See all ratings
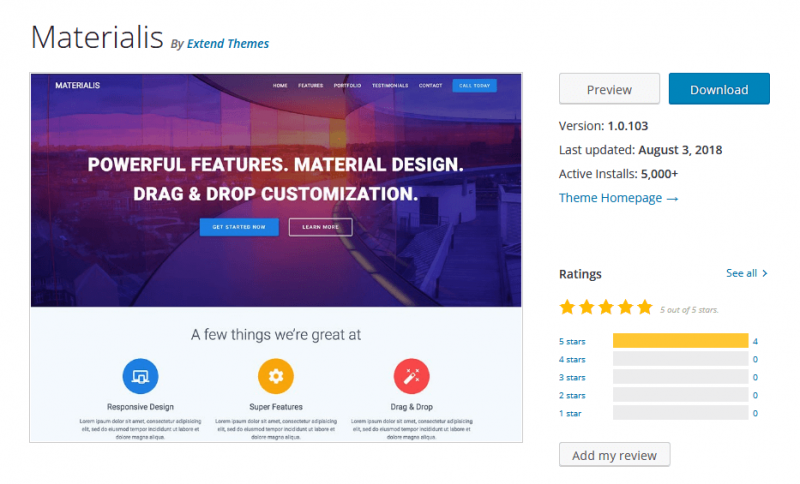This screenshot has height=484, width=800. coord(746,273)
